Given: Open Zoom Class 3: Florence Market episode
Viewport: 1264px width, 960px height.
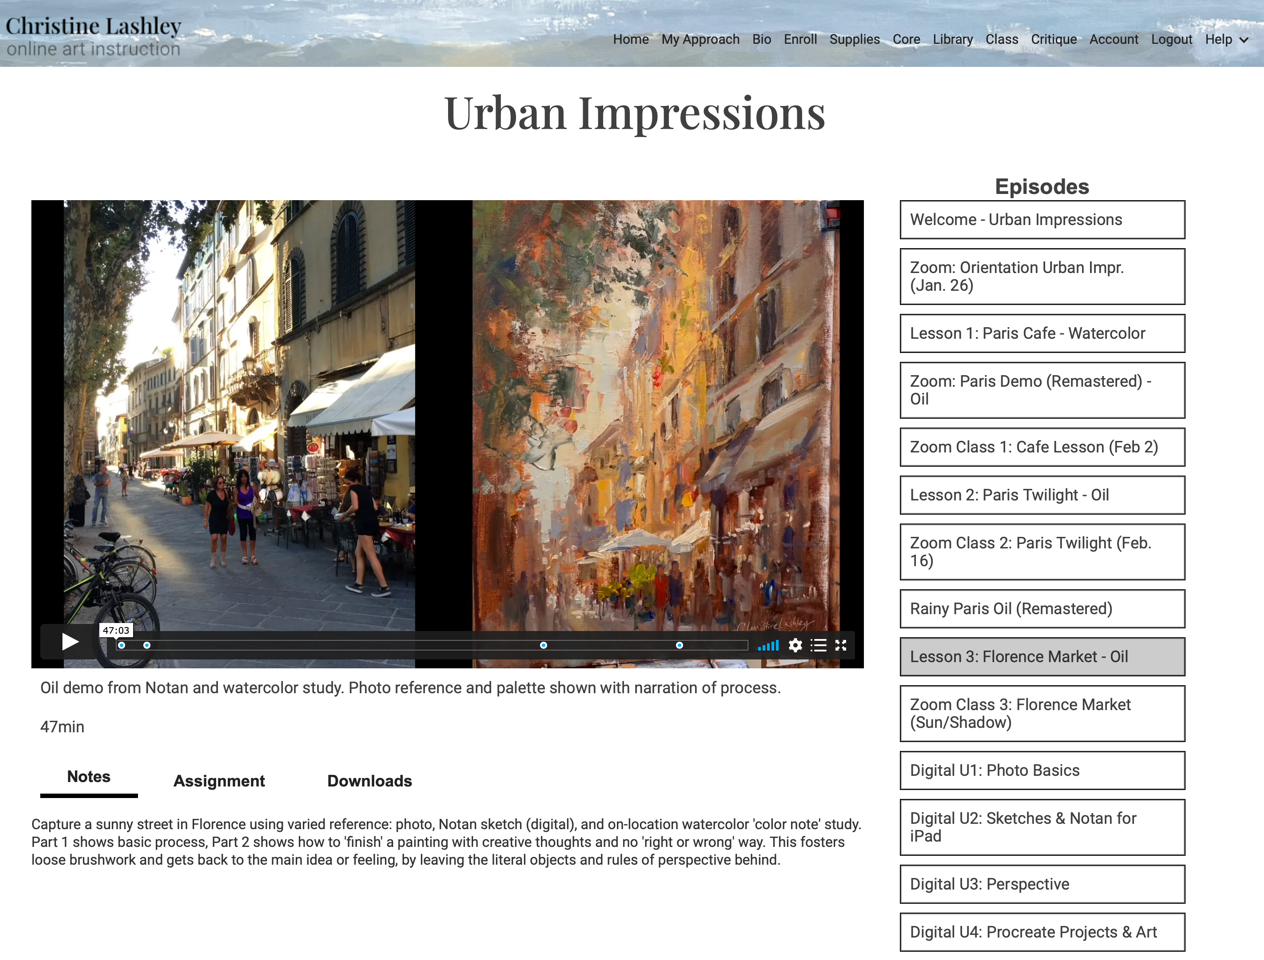Looking at the screenshot, I should click(x=1042, y=714).
